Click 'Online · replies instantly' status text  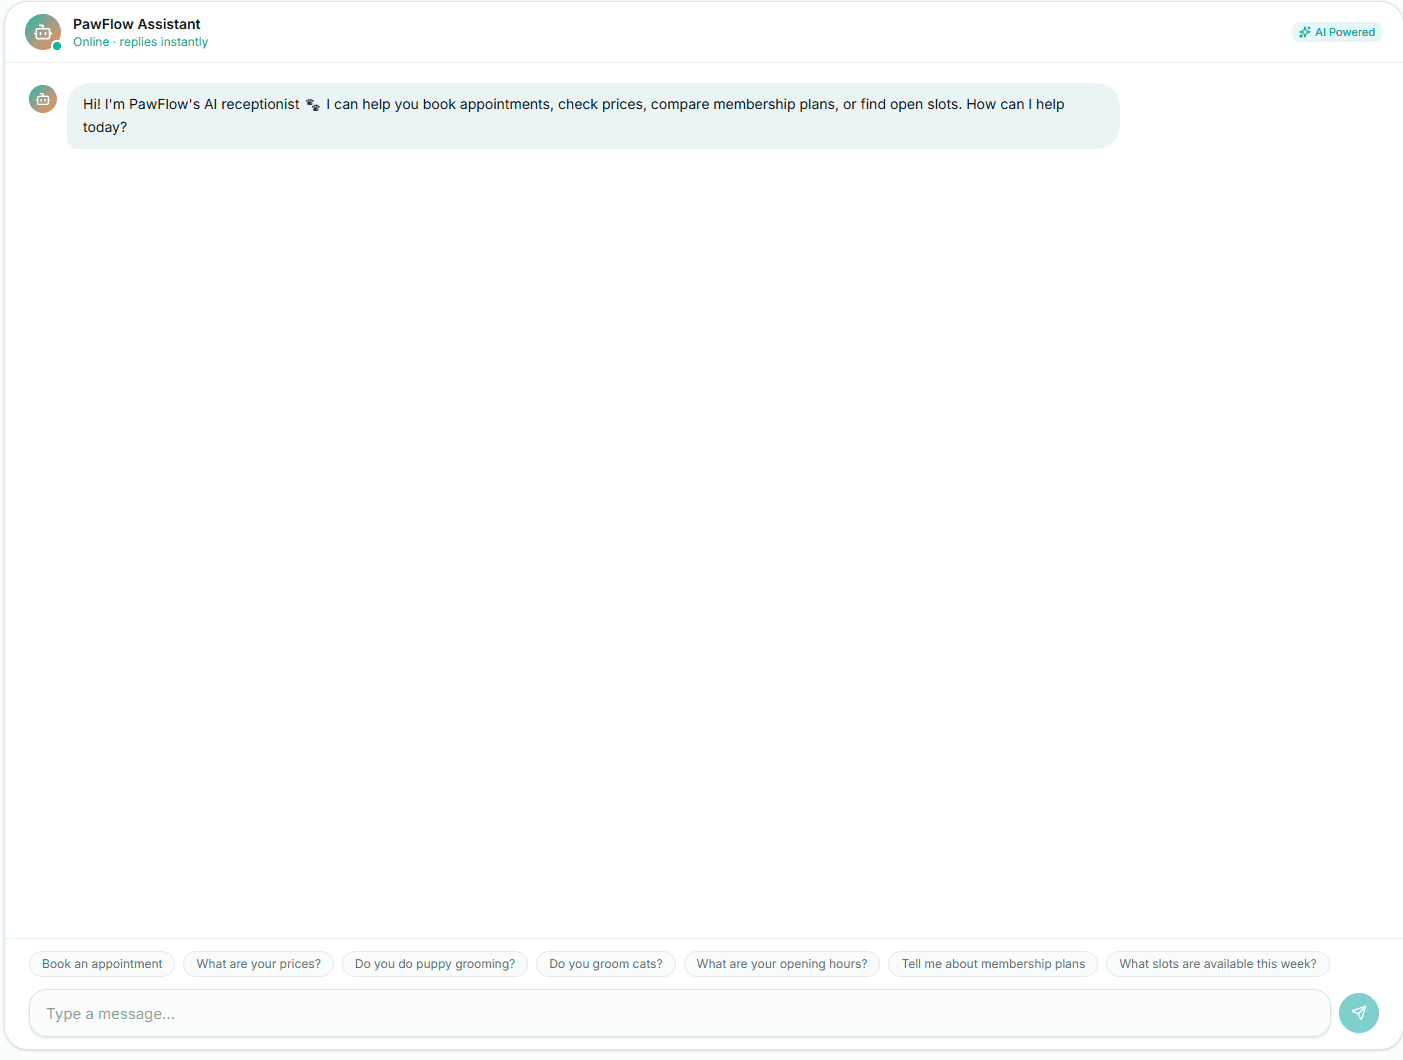(141, 42)
